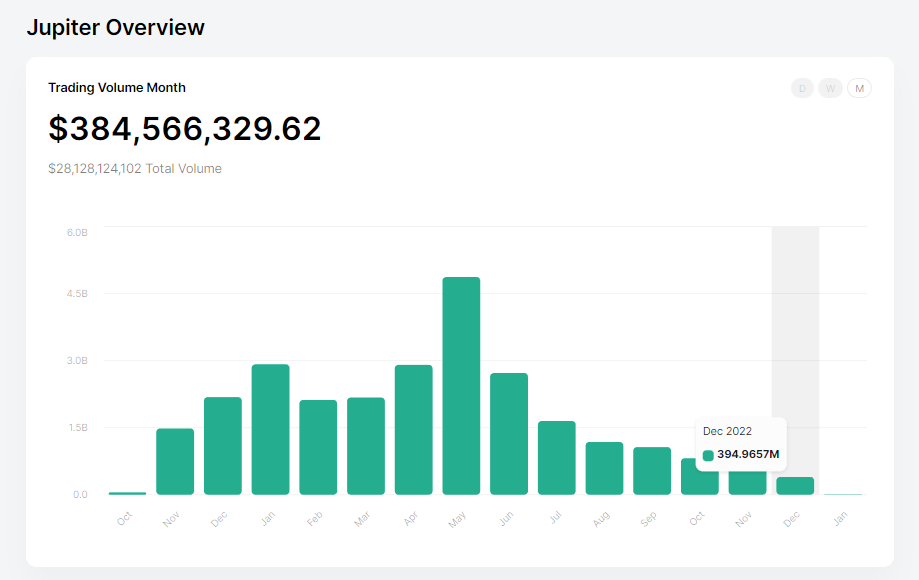The image size is (919, 580).
Task: Click the Jupiter Overview heading
Action: tap(115, 28)
